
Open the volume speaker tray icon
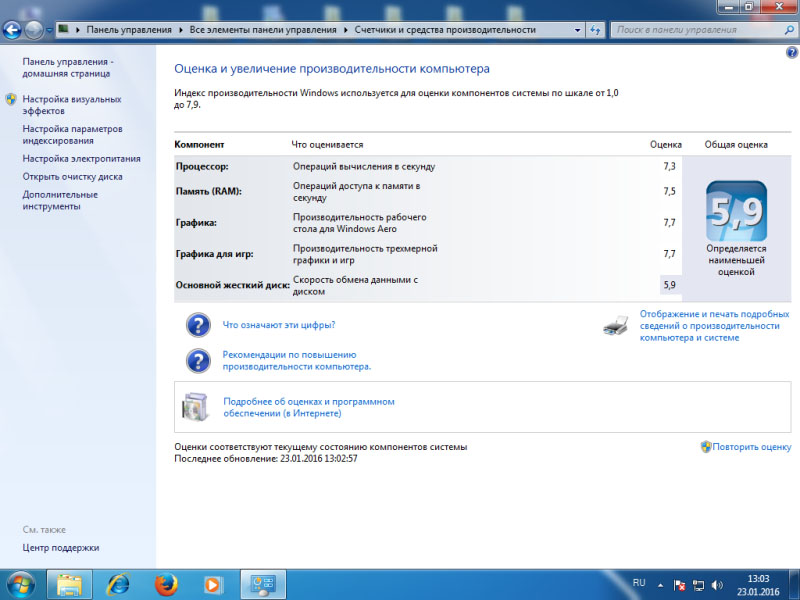(717, 585)
